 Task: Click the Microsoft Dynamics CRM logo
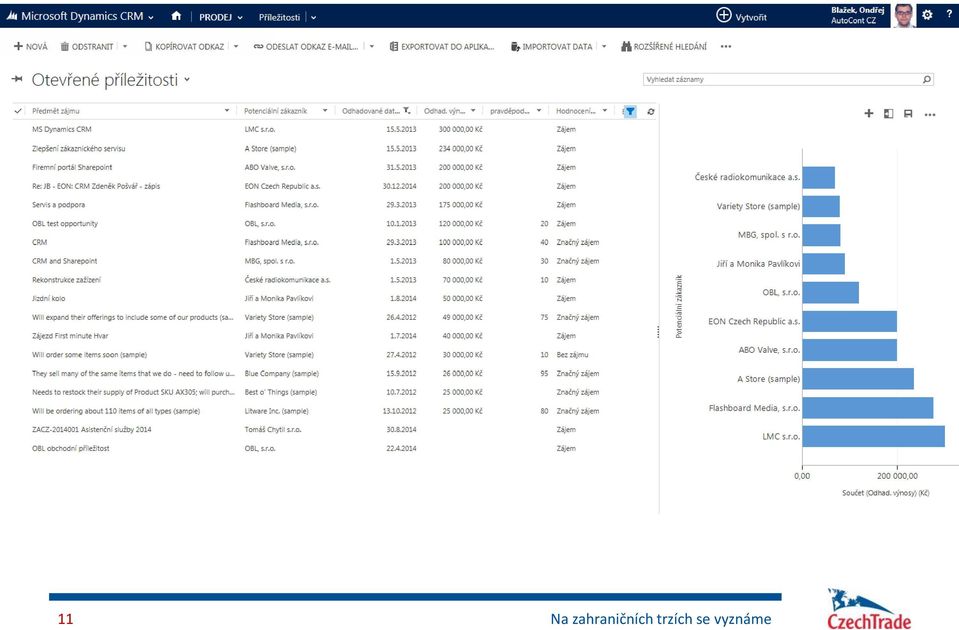pos(12,17)
